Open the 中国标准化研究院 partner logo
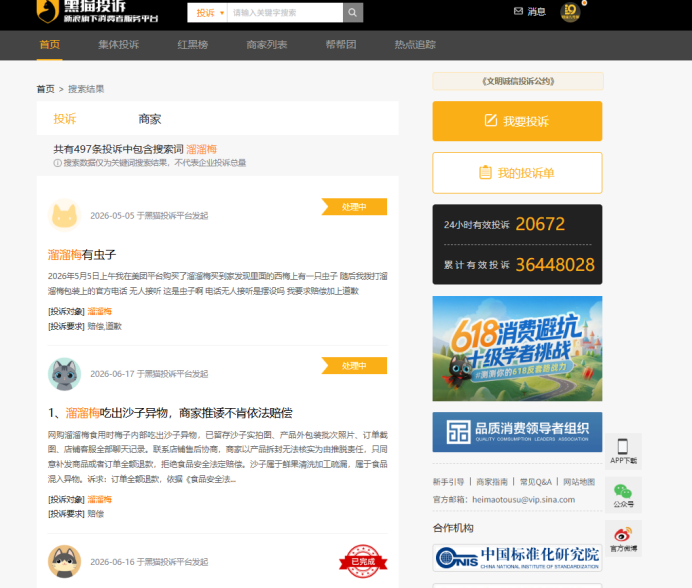Image resolution: width=692 pixels, height=588 pixels. 517,558
